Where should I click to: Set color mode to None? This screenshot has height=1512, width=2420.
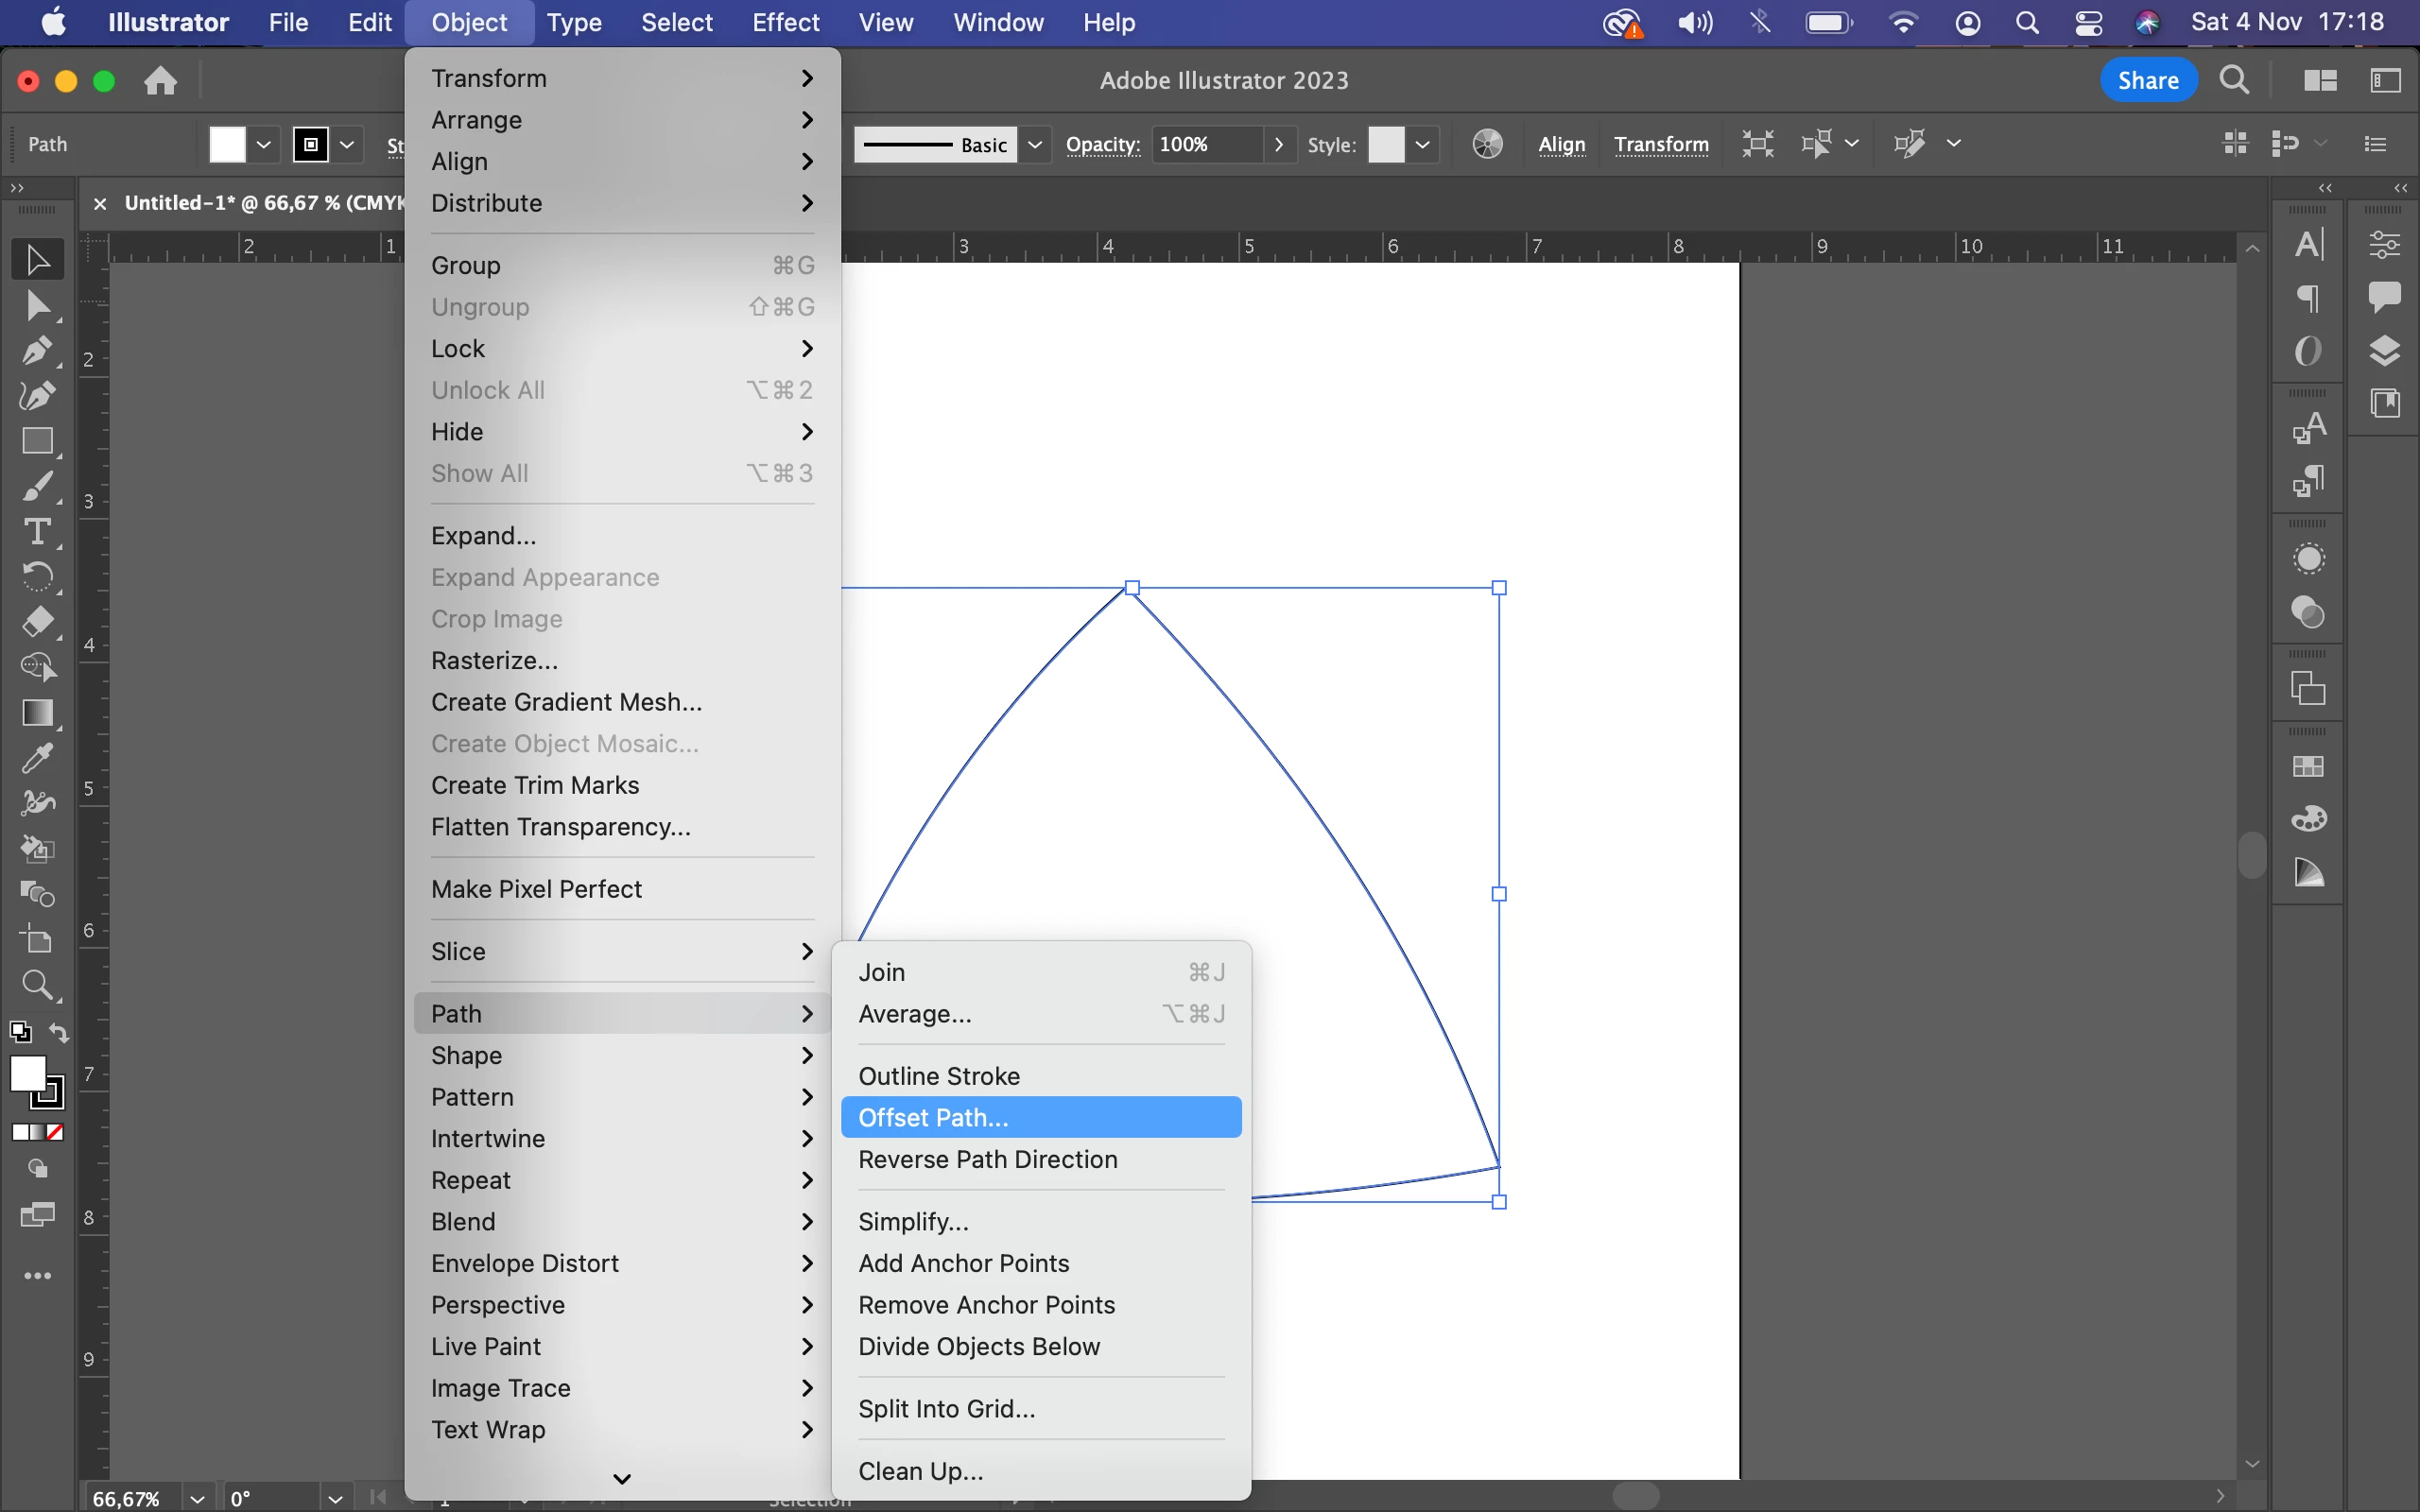(56, 1132)
